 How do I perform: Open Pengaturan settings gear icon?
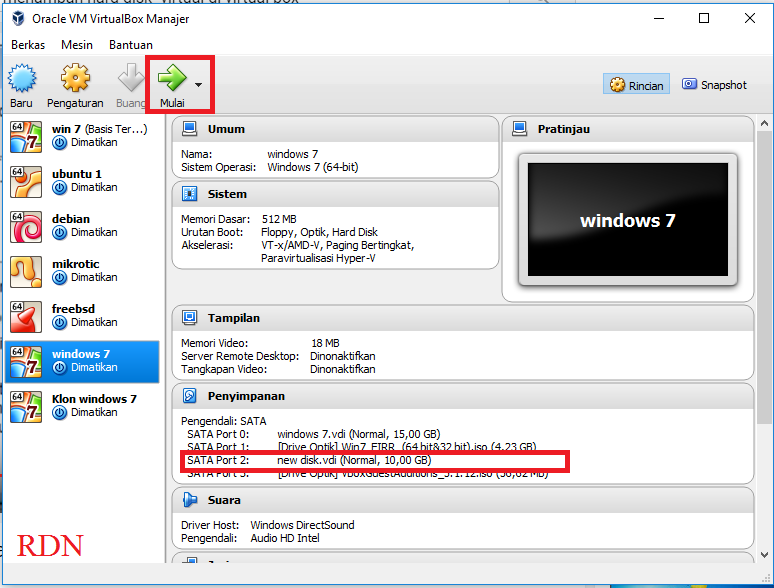76,78
